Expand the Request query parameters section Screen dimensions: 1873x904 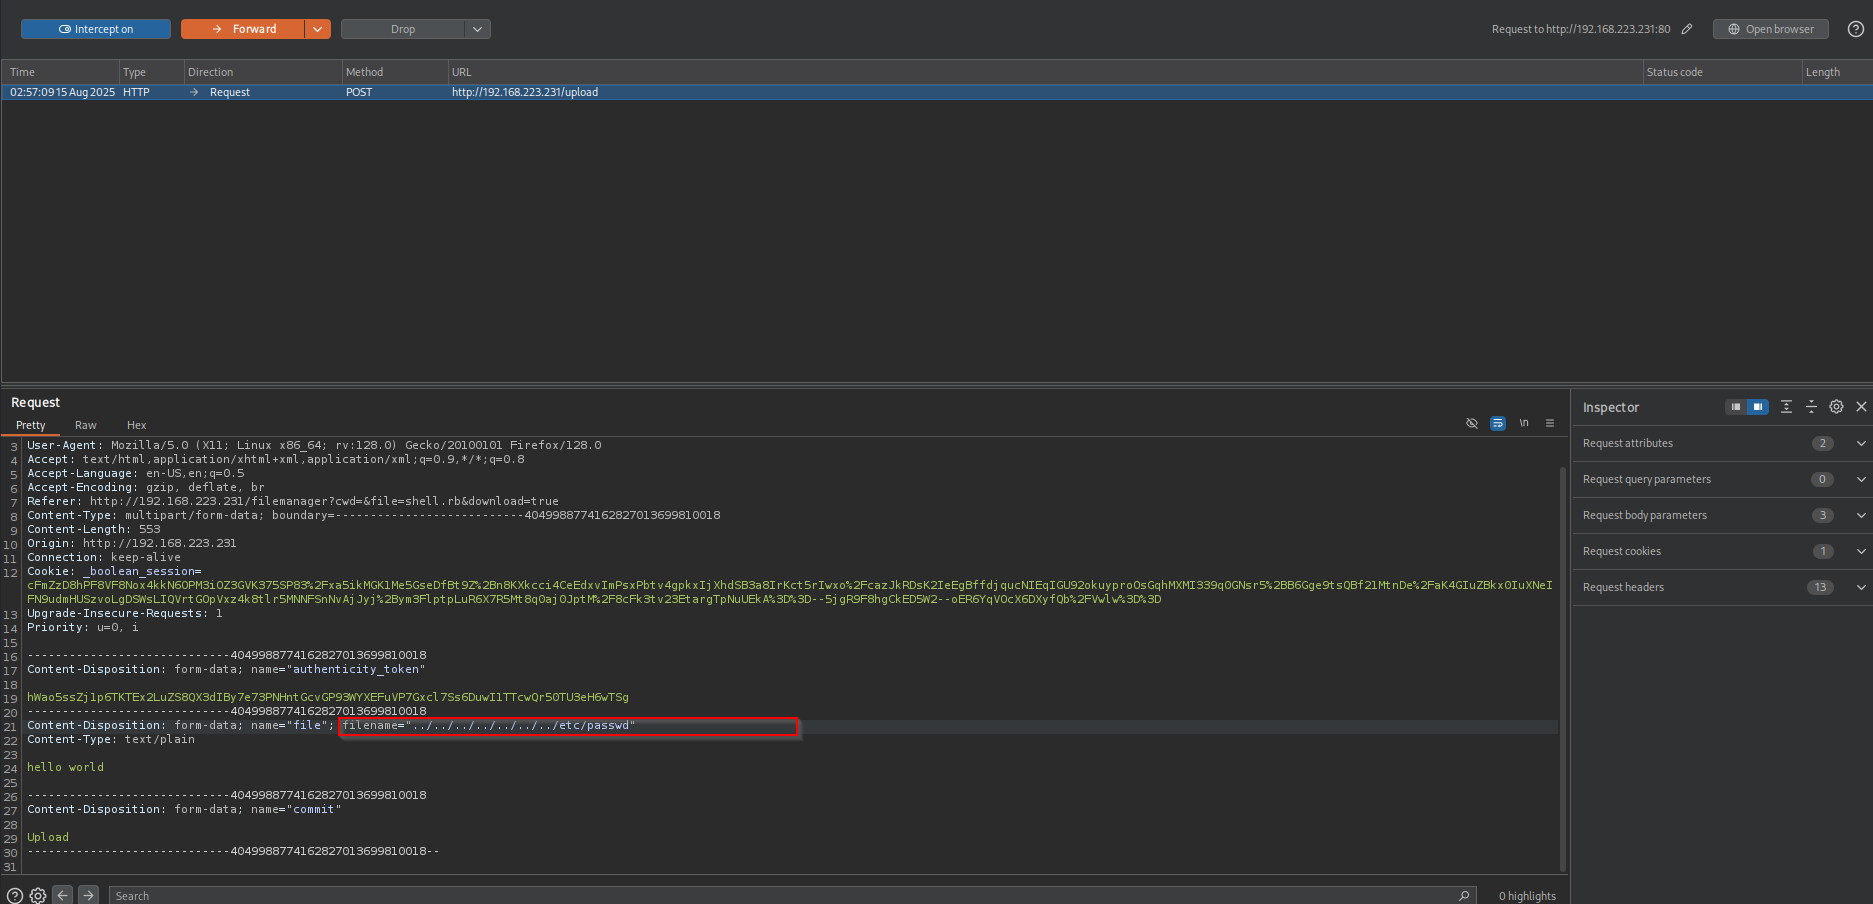[x=1722, y=479]
